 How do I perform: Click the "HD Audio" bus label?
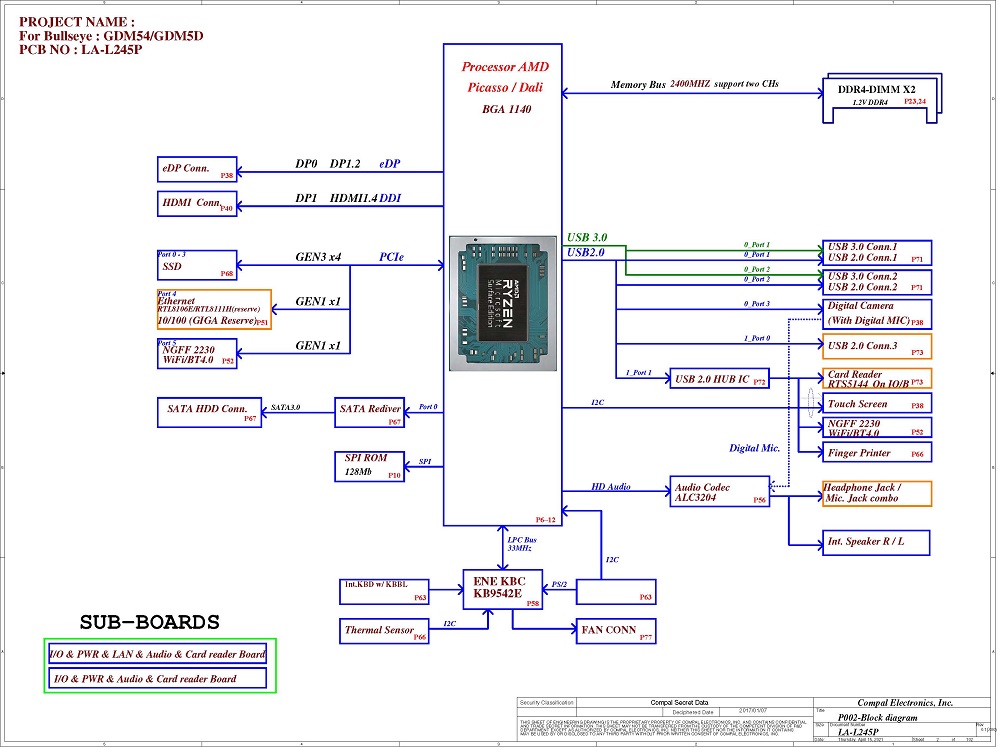coord(610,487)
